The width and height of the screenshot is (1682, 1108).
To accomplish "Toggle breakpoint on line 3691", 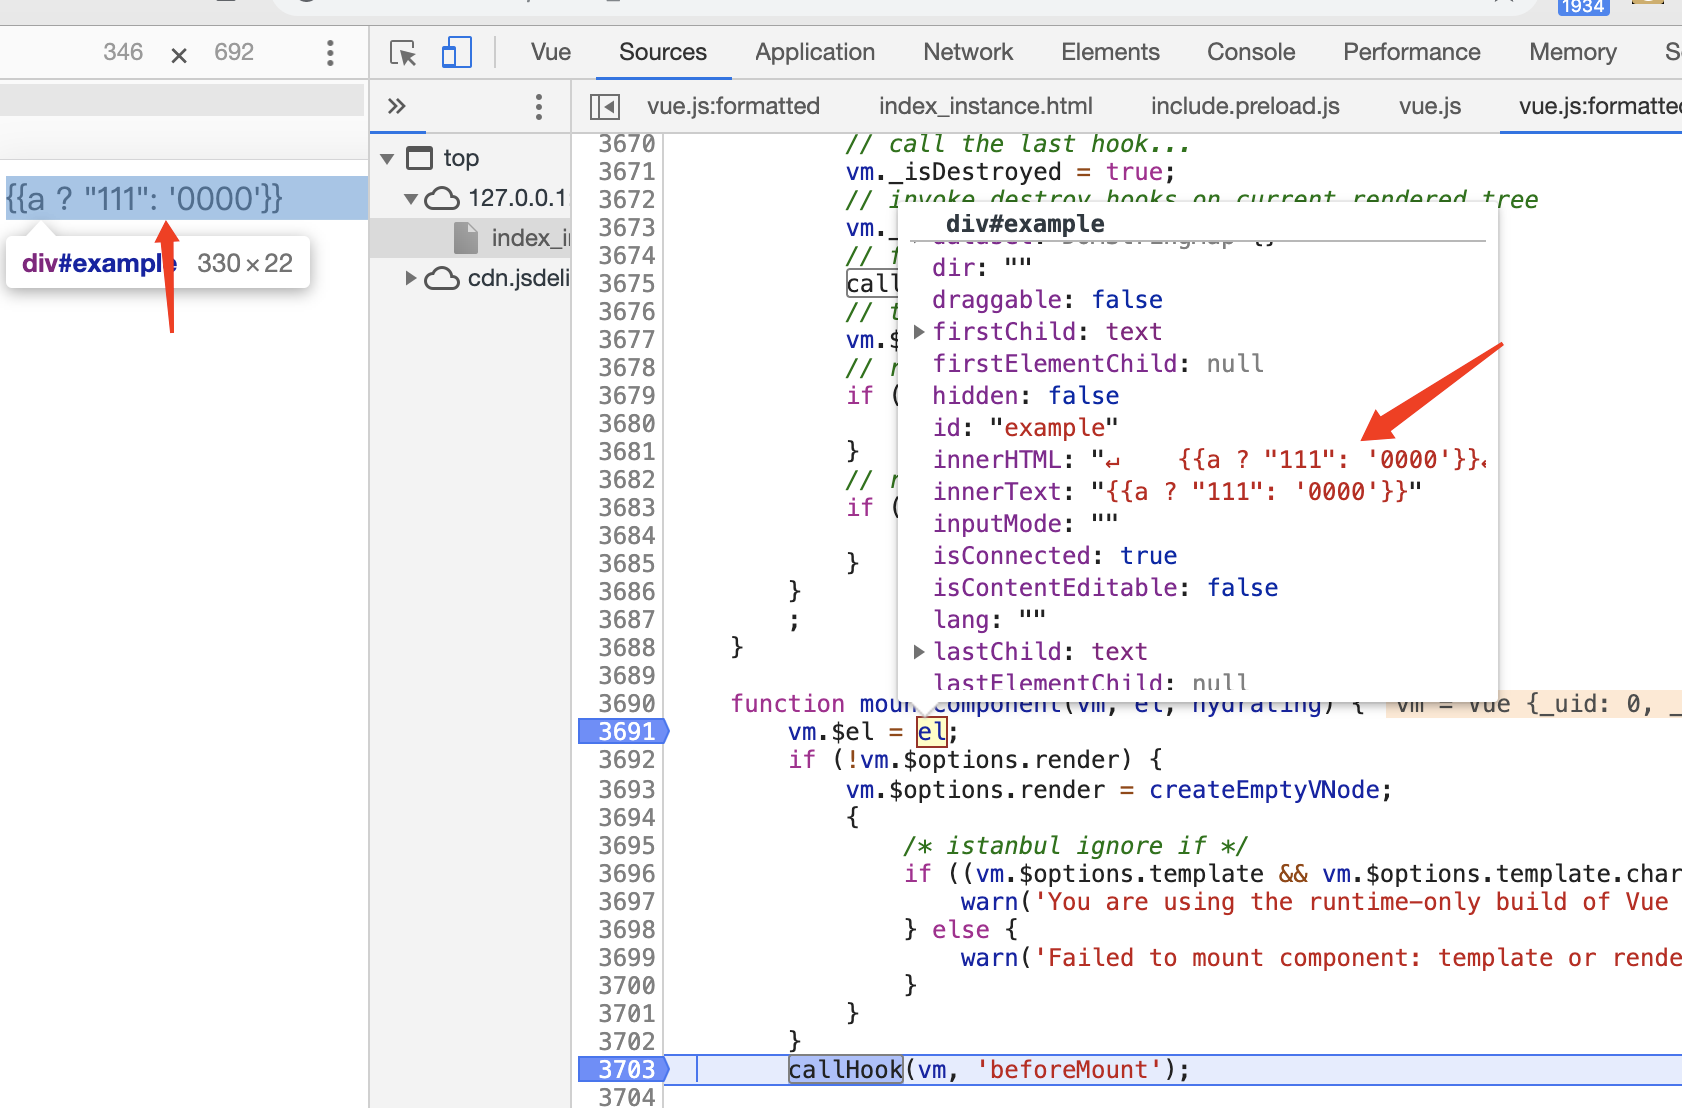I will click(624, 732).
